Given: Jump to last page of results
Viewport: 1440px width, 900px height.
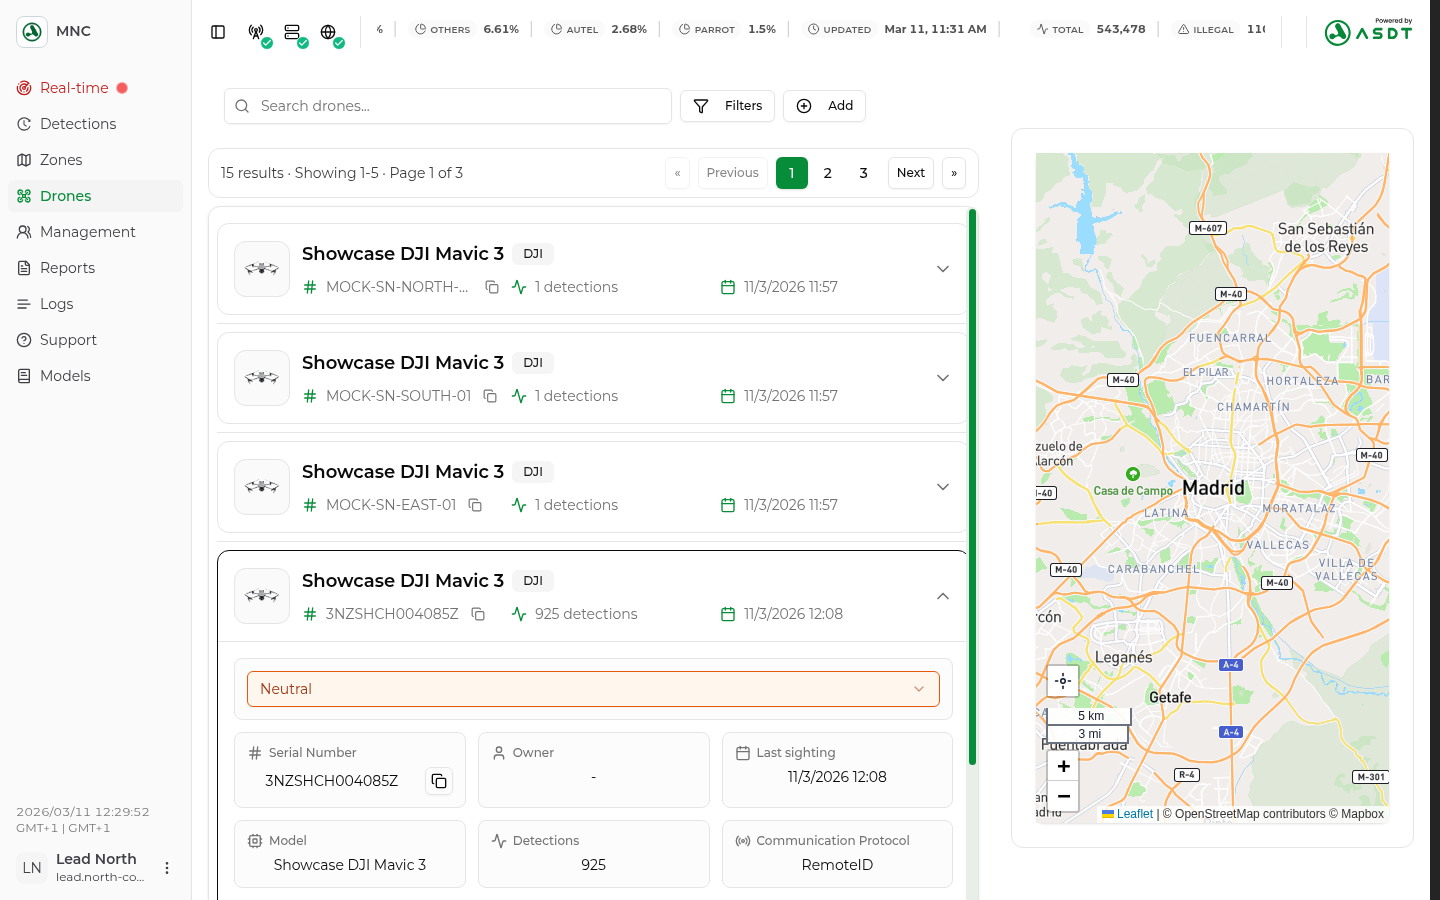Looking at the screenshot, I should [x=954, y=173].
